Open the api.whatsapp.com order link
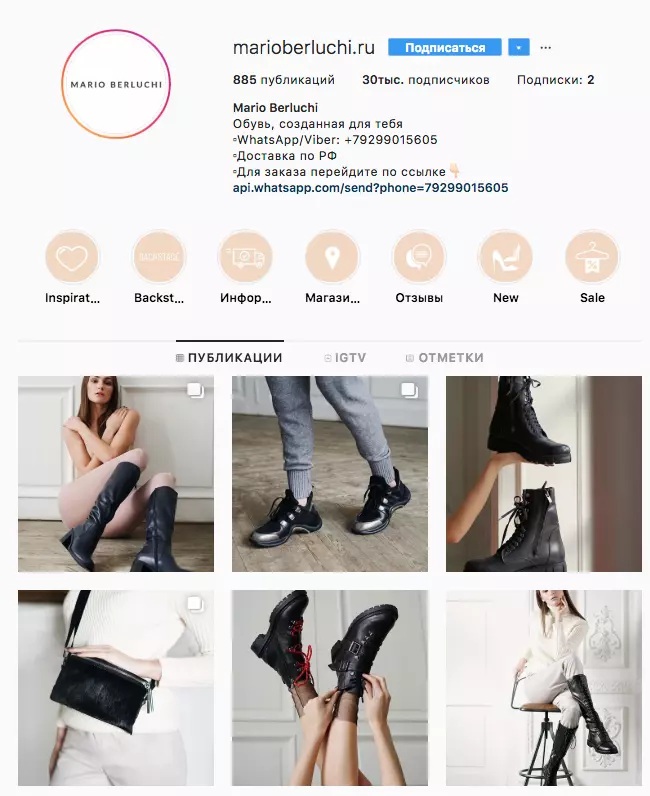The height and width of the screenshot is (796, 650). (370, 188)
